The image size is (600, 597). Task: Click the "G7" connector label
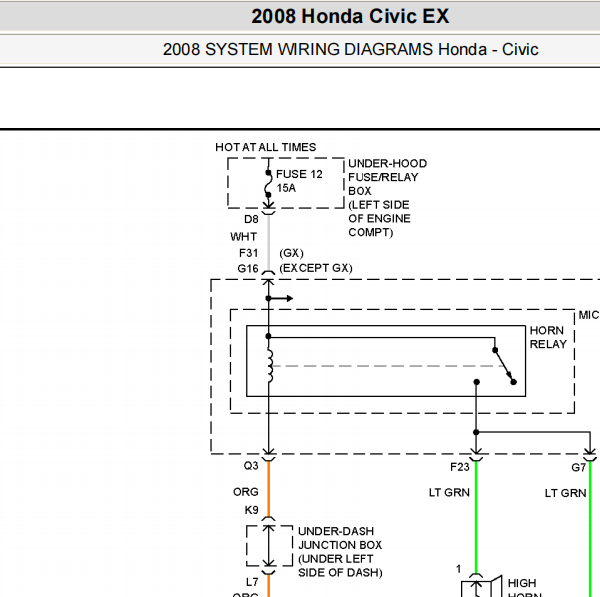coord(579,467)
